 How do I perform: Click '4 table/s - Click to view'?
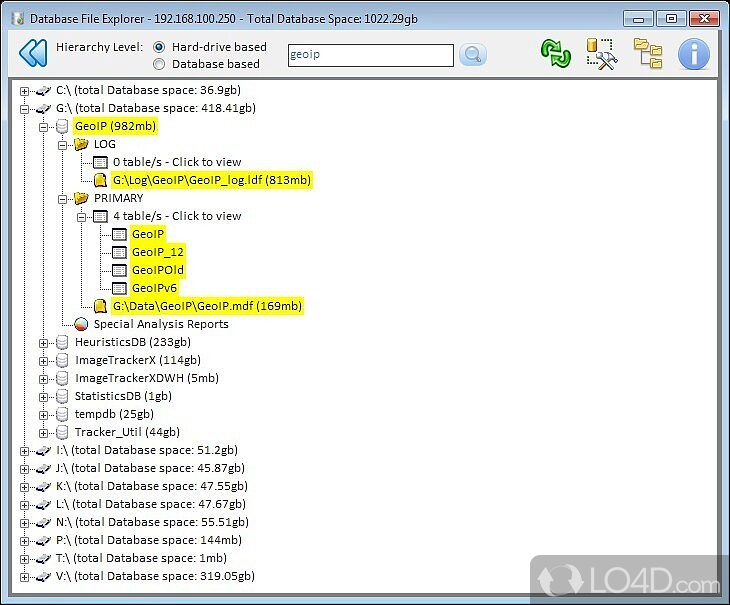tap(177, 216)
